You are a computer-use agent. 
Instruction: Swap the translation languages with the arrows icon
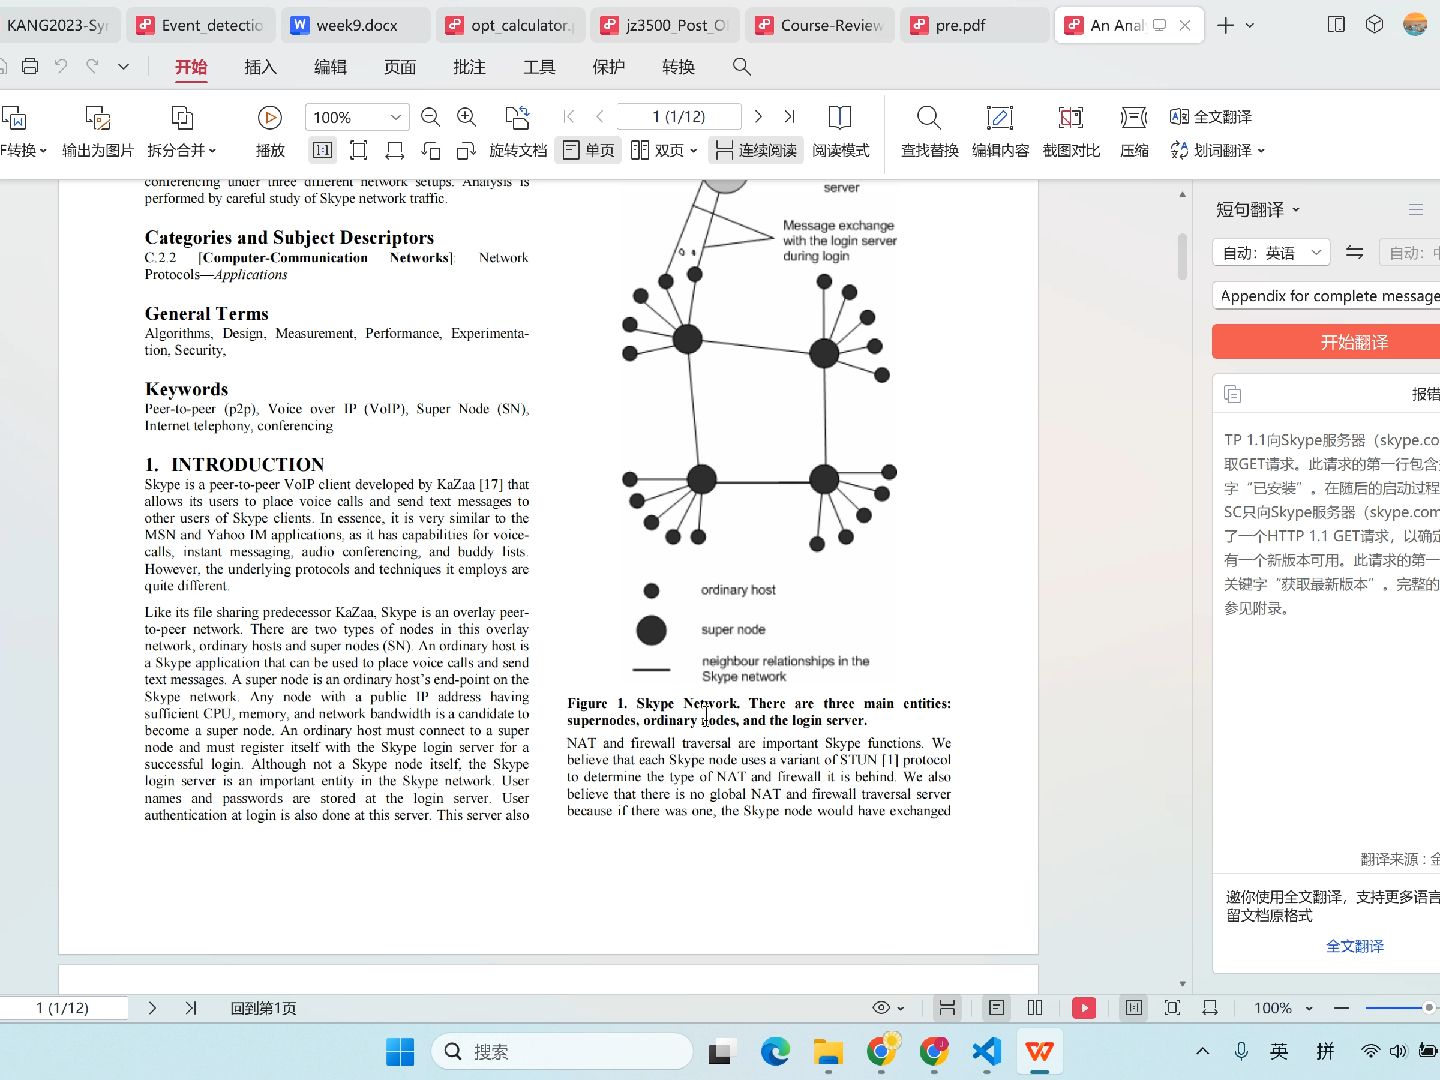pos(1354,253)
